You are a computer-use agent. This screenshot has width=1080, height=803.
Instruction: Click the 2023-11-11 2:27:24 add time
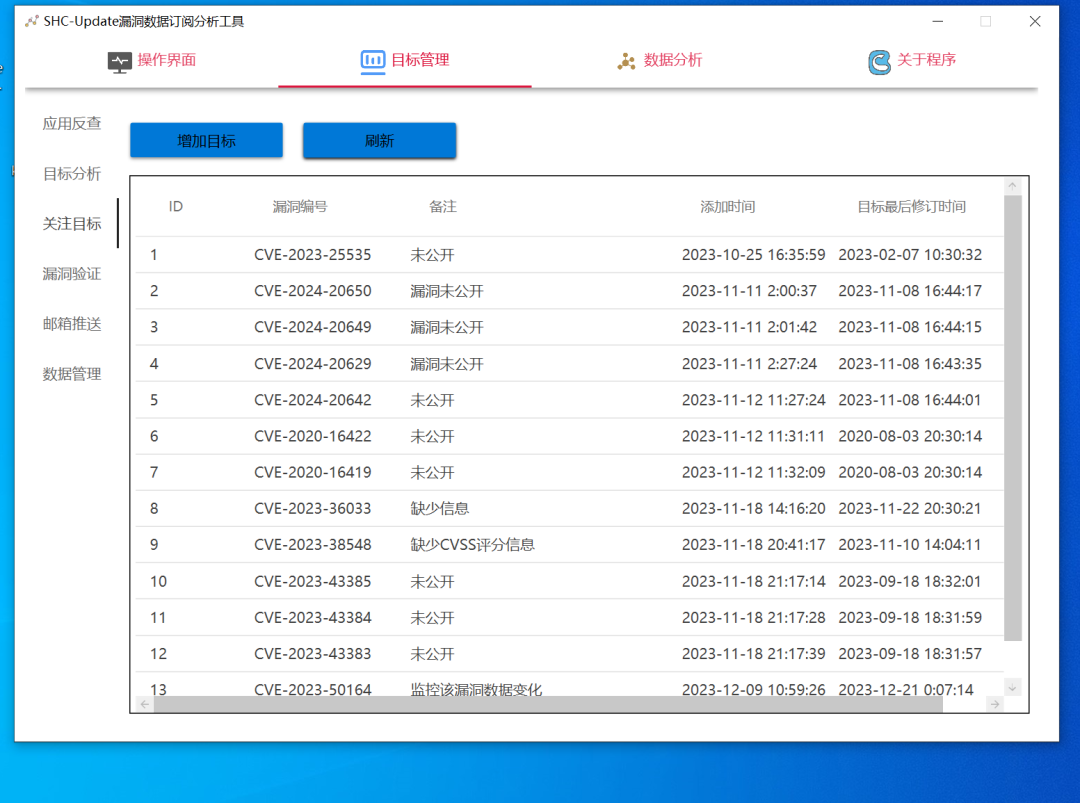coord(749,364)
